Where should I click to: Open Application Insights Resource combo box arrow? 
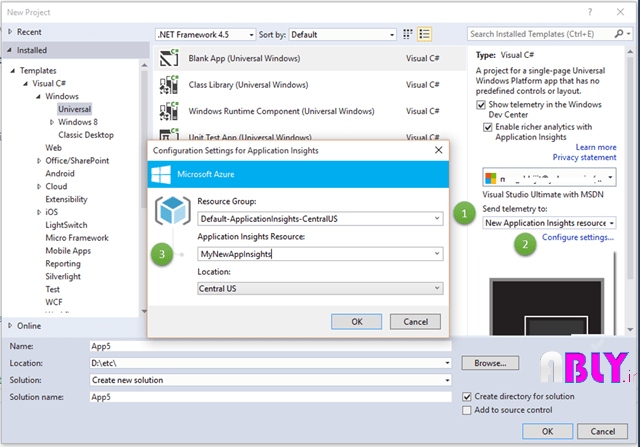(x=437, y=254)
